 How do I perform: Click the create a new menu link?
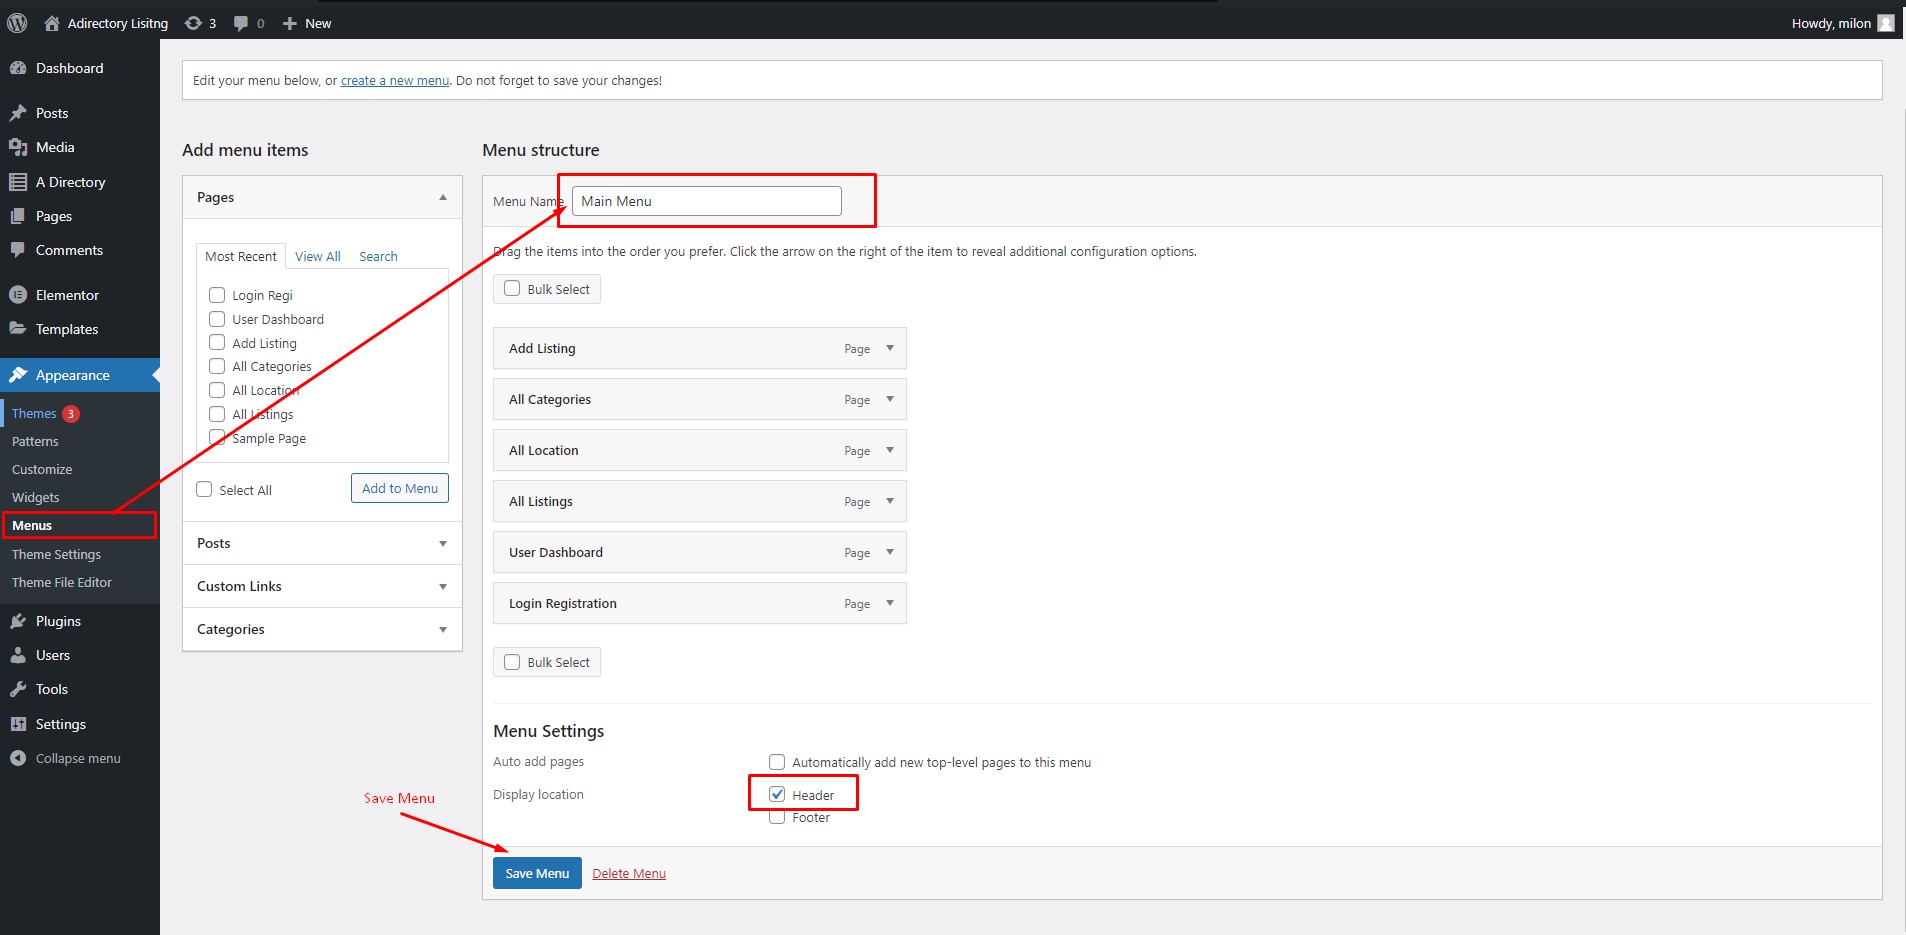click(394, 80)
